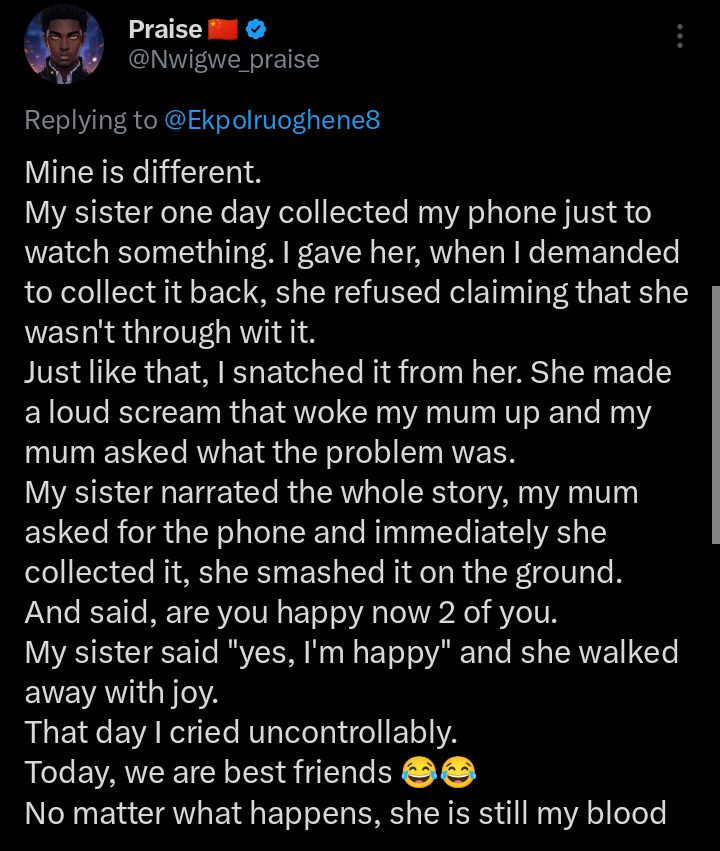Click the display name Praise
Viewport: 720px width, 851px height.
pos(165,30)
